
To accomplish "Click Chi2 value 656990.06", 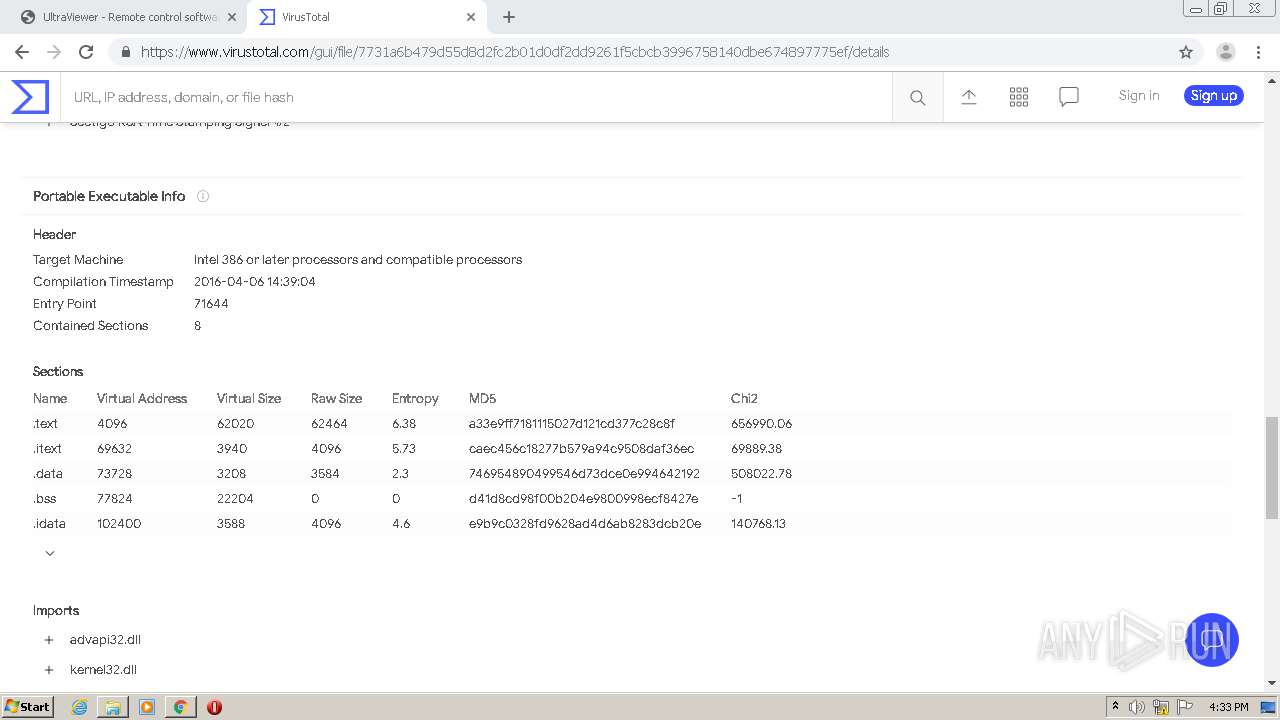I will [761, 424].
